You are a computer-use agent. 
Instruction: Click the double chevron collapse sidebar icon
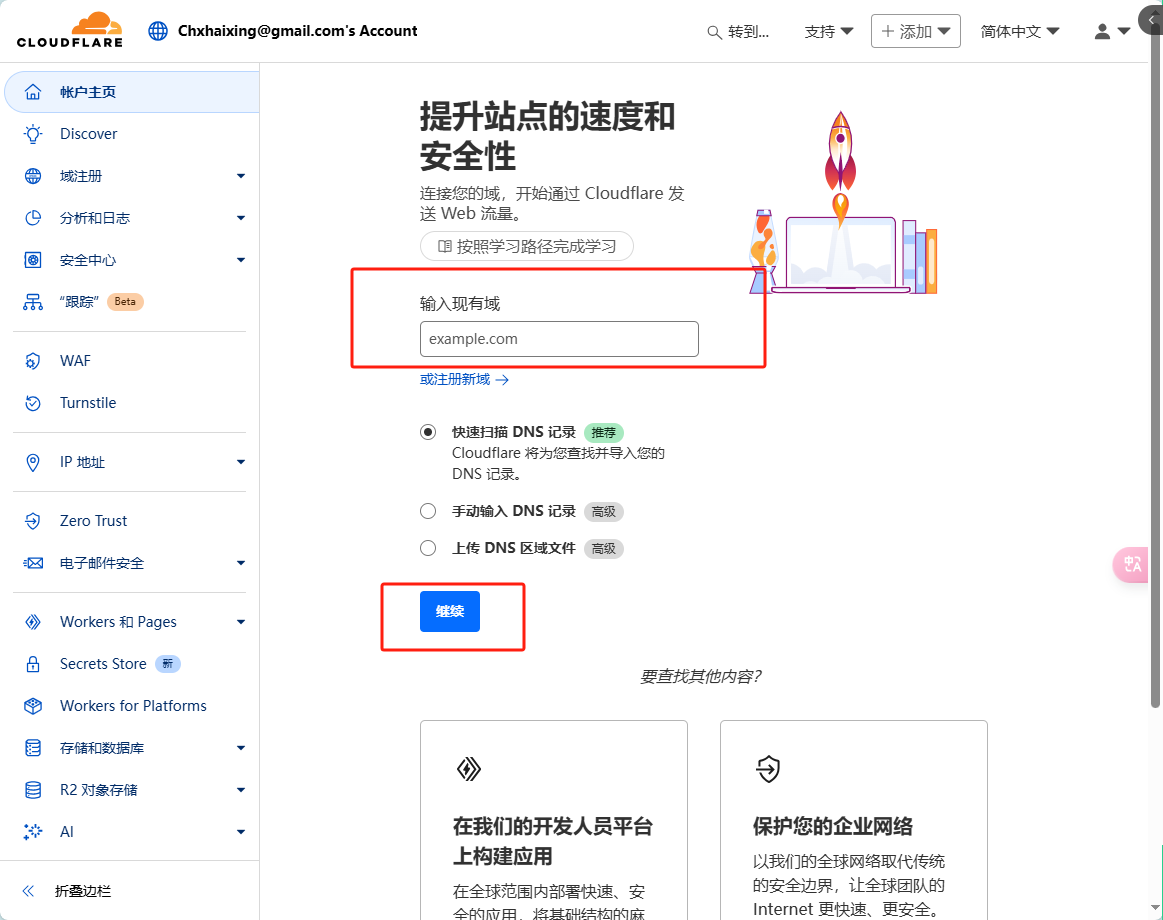tap(28, 891)
